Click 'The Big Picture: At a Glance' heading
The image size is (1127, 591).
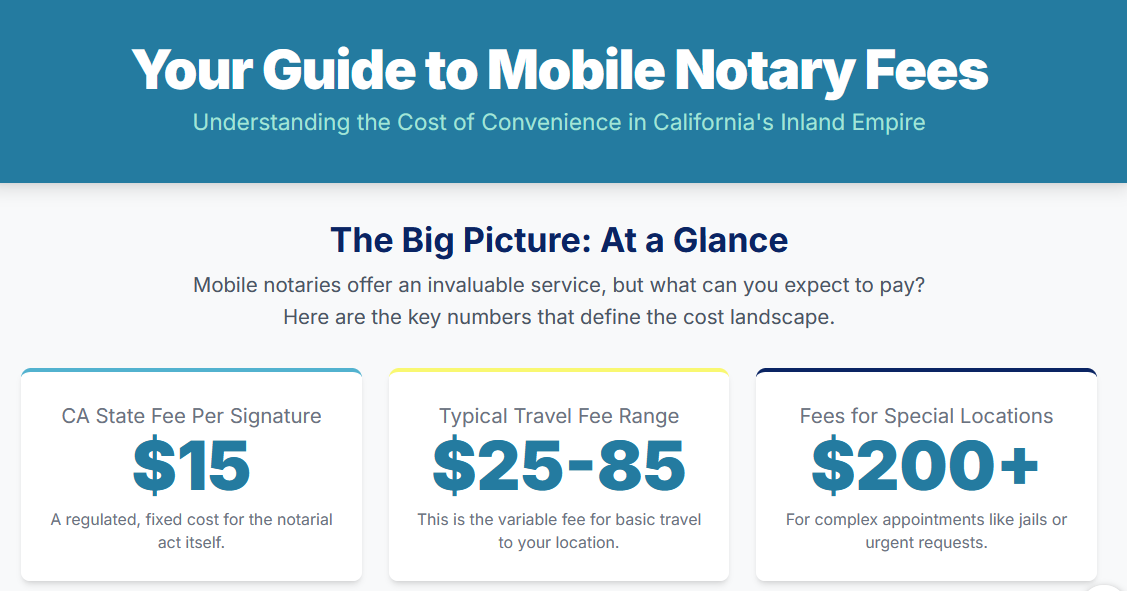(559, 240)
